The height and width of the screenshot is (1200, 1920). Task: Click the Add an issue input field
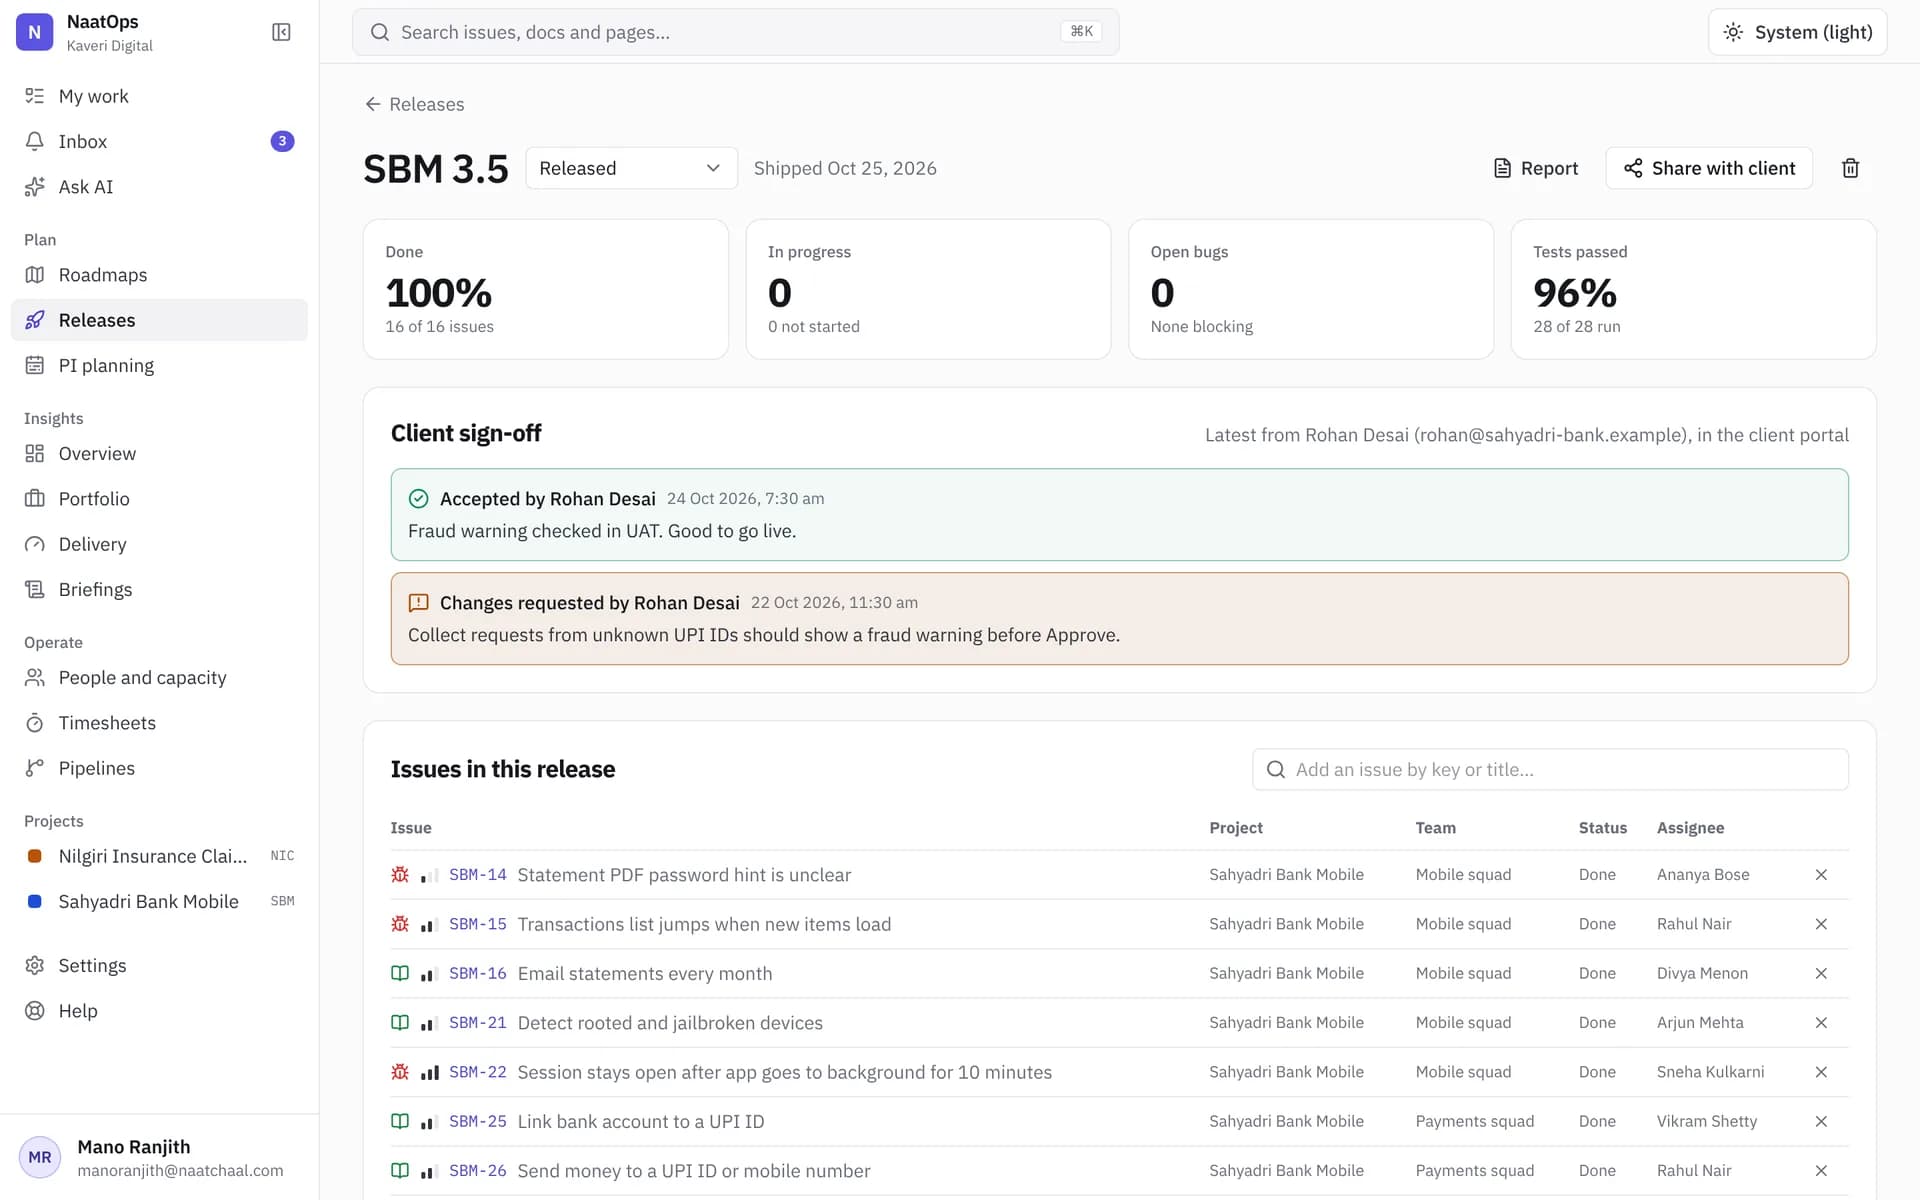coord(1550,769)
